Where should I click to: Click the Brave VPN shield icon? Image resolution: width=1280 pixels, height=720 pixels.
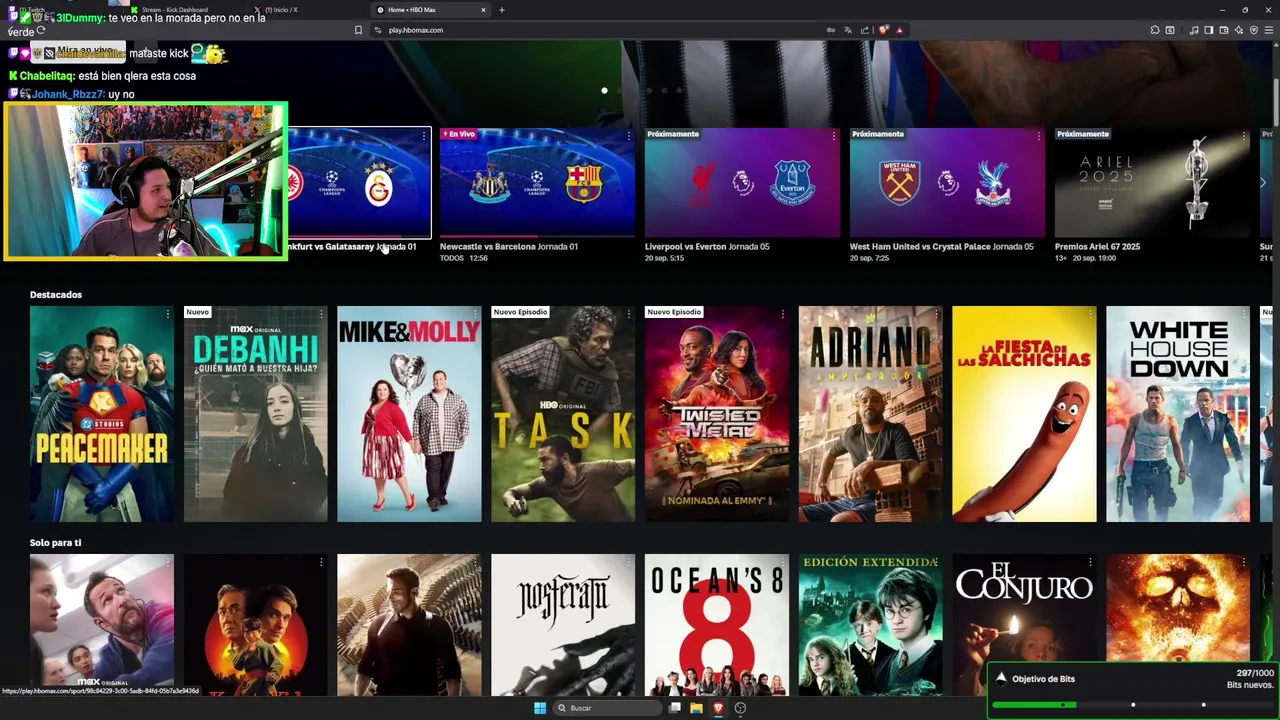[x=1253, y=30]
